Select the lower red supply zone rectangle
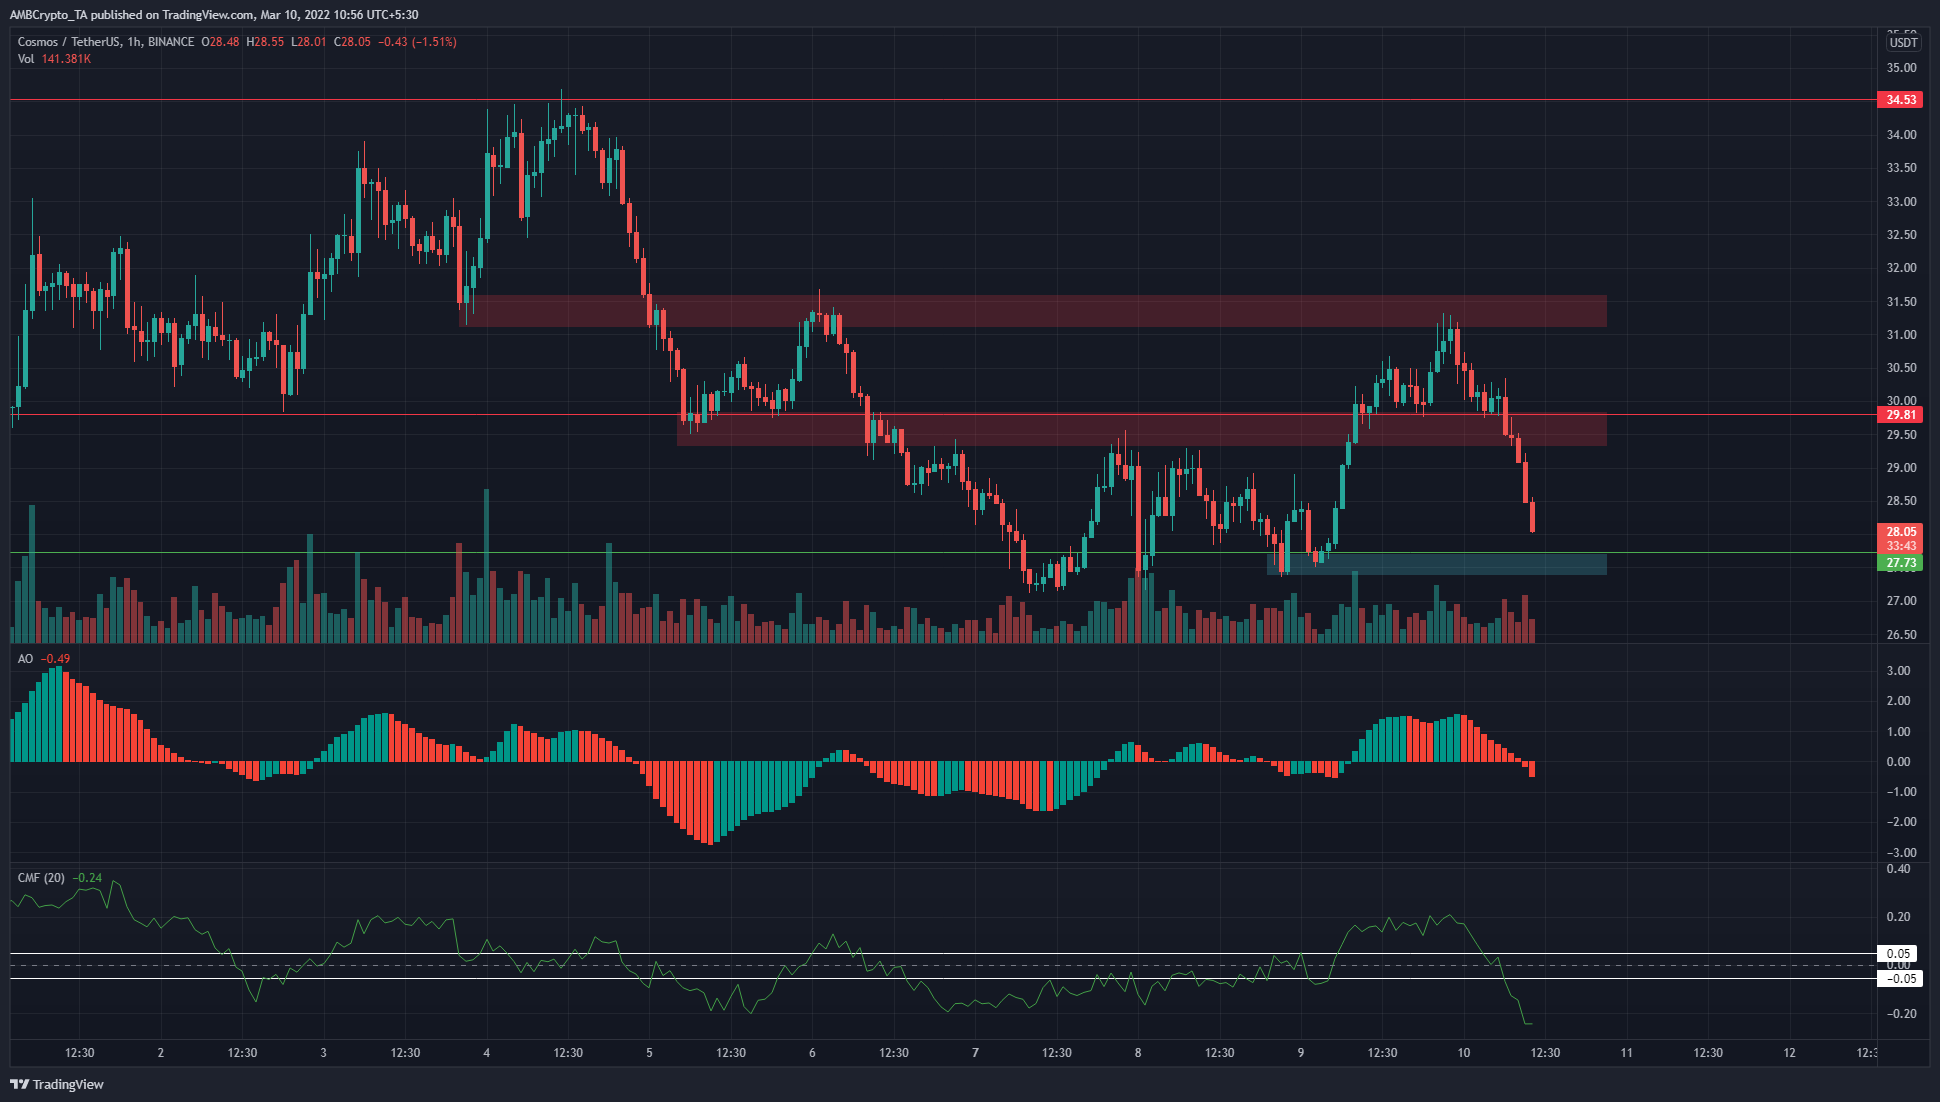The height and width of the screenshot is (1102, 1940). (x=1141, y=430)
